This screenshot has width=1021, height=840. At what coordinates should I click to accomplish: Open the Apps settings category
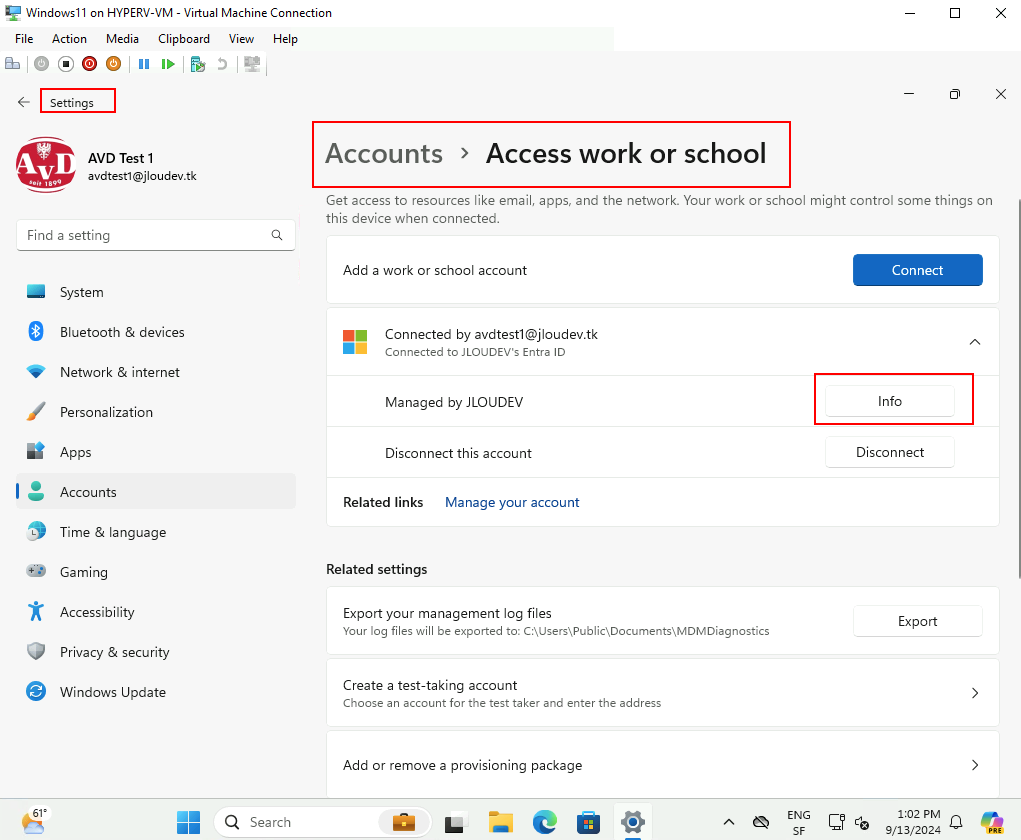(x=156, y=452)
